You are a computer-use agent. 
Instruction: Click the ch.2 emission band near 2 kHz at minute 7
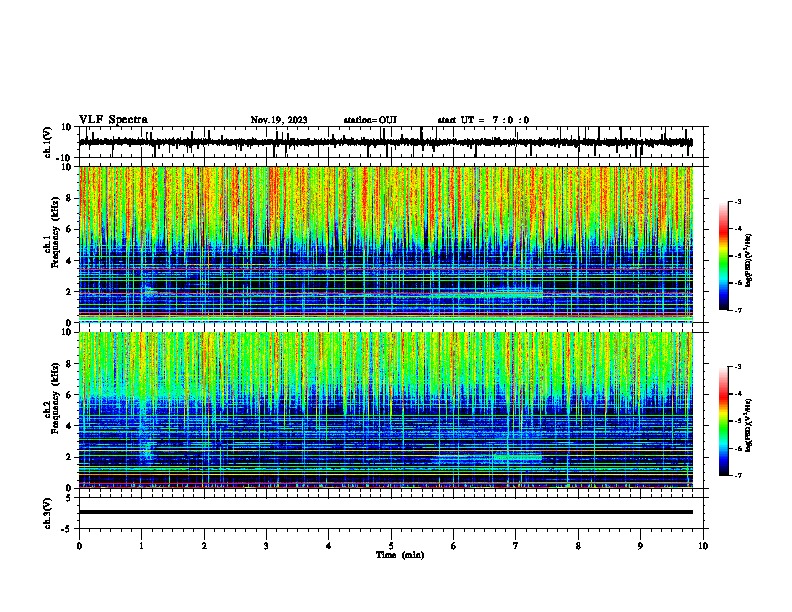[518, 457]
